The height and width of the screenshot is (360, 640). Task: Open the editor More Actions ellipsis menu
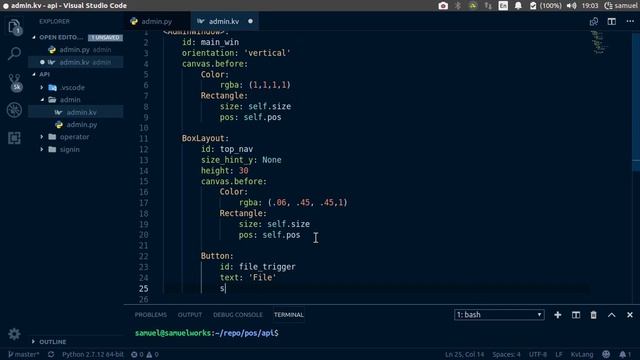pyautogui.click(x=630, y=21)
